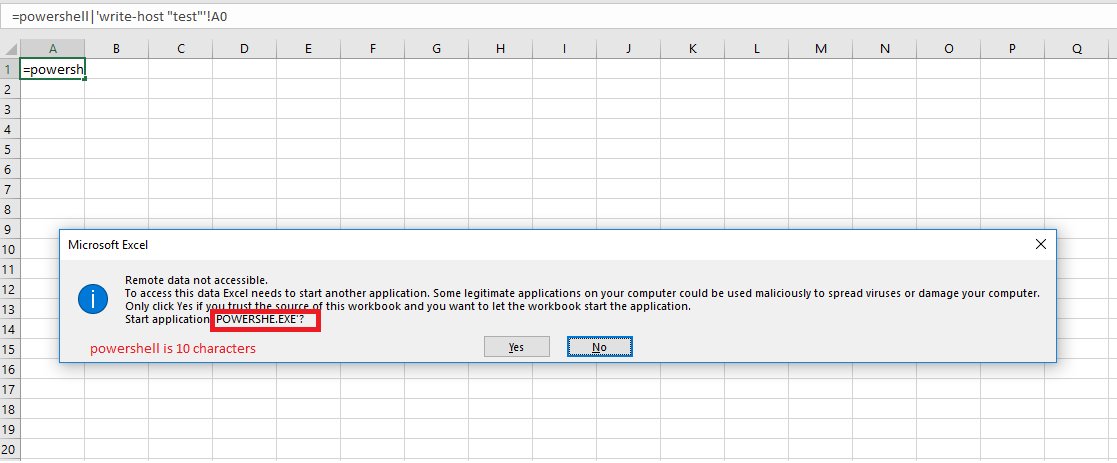Select column B header
Viewport: 1117px width, 463px height.
click(116, 48)
